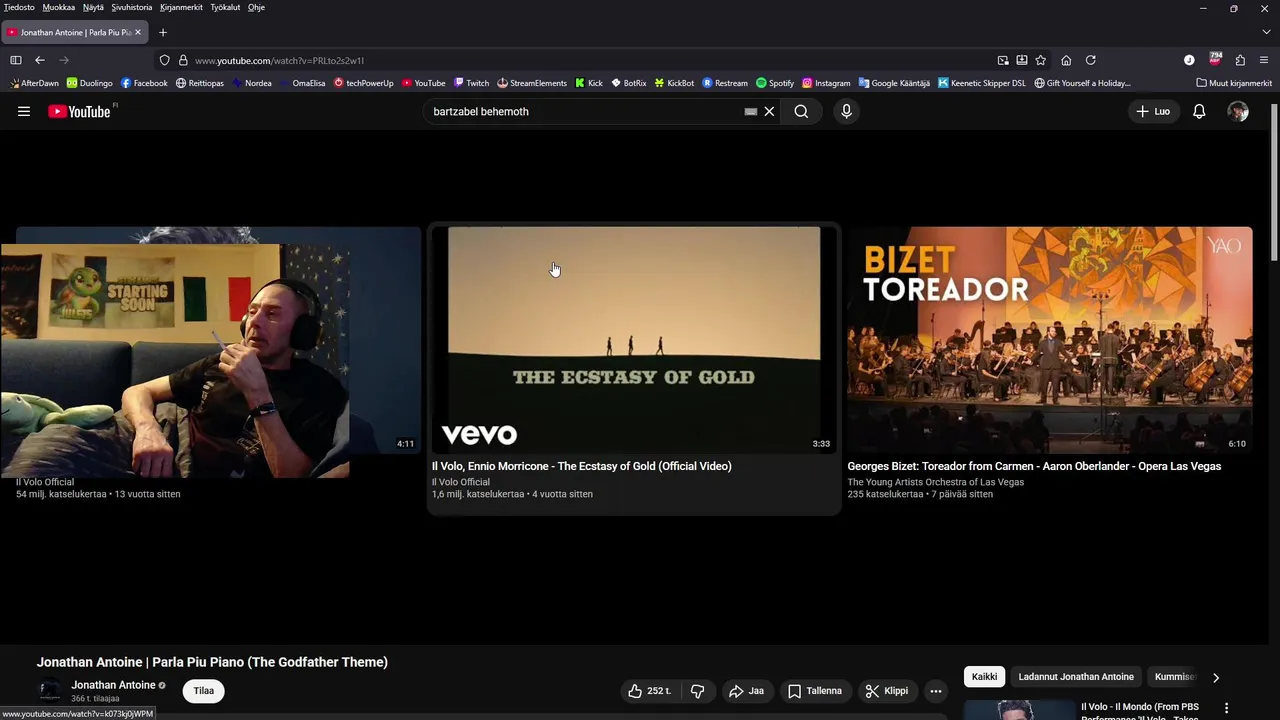The image size is (1280, 720).
Task: Select the Ladannut Jonathan Antoine chip
Action: pos(1076,677)
